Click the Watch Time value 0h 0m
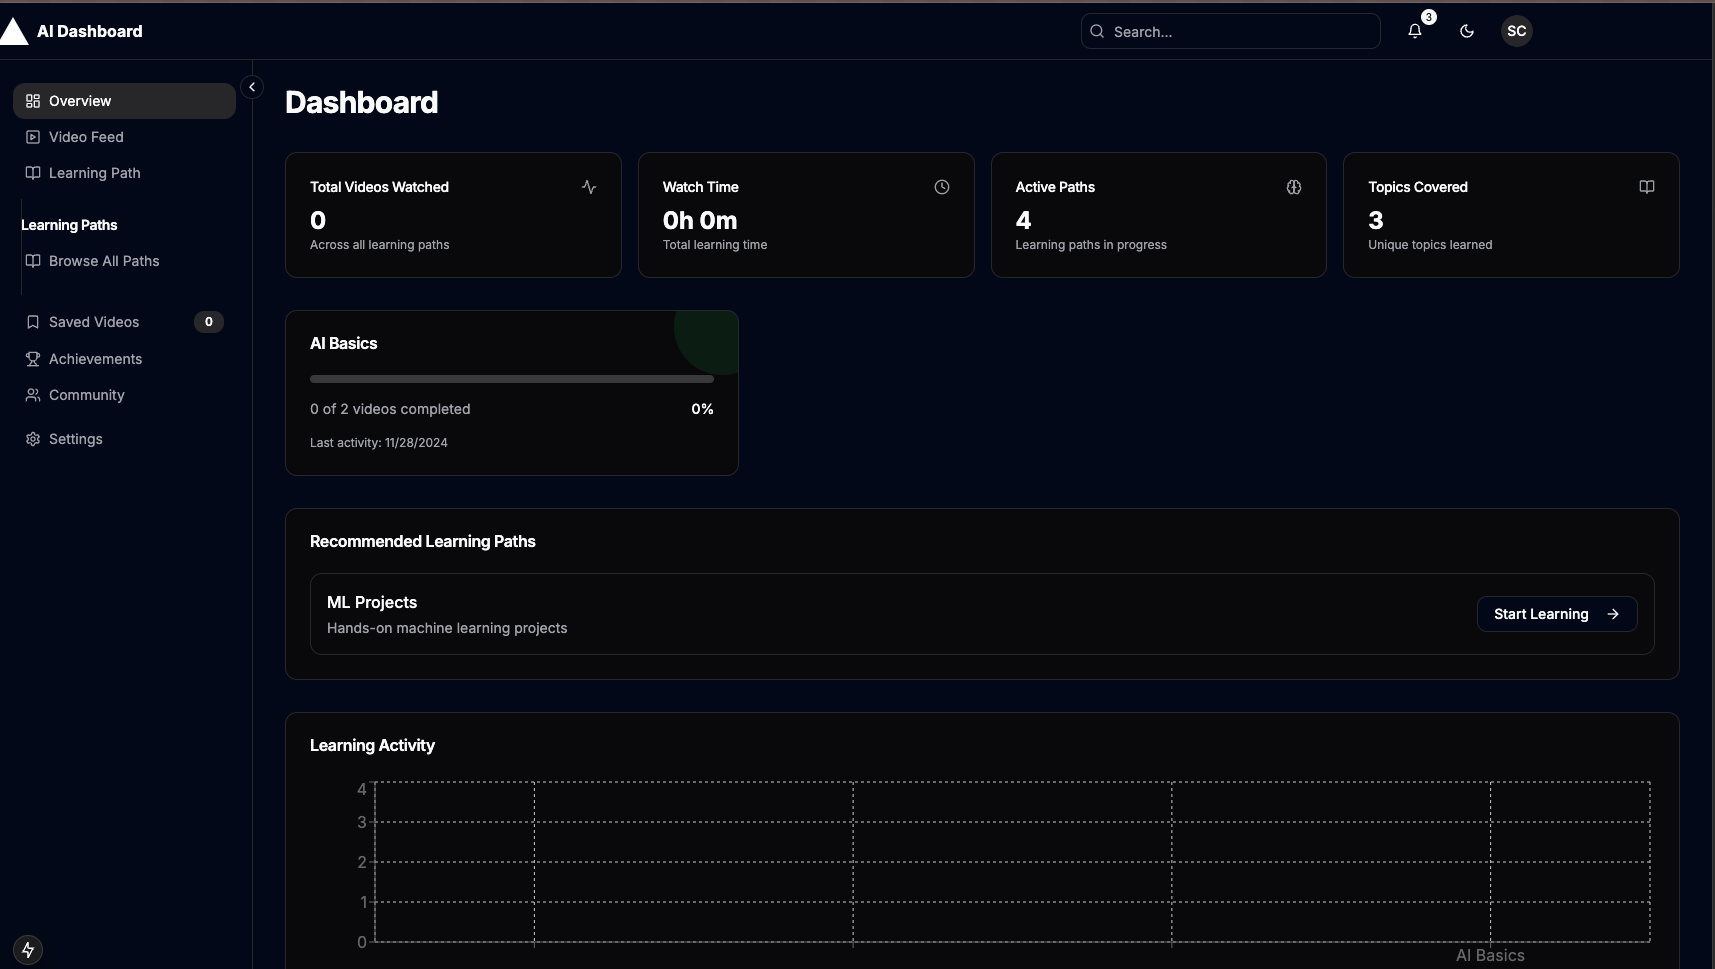The image size is (1715, 969). tap(700, 220)
